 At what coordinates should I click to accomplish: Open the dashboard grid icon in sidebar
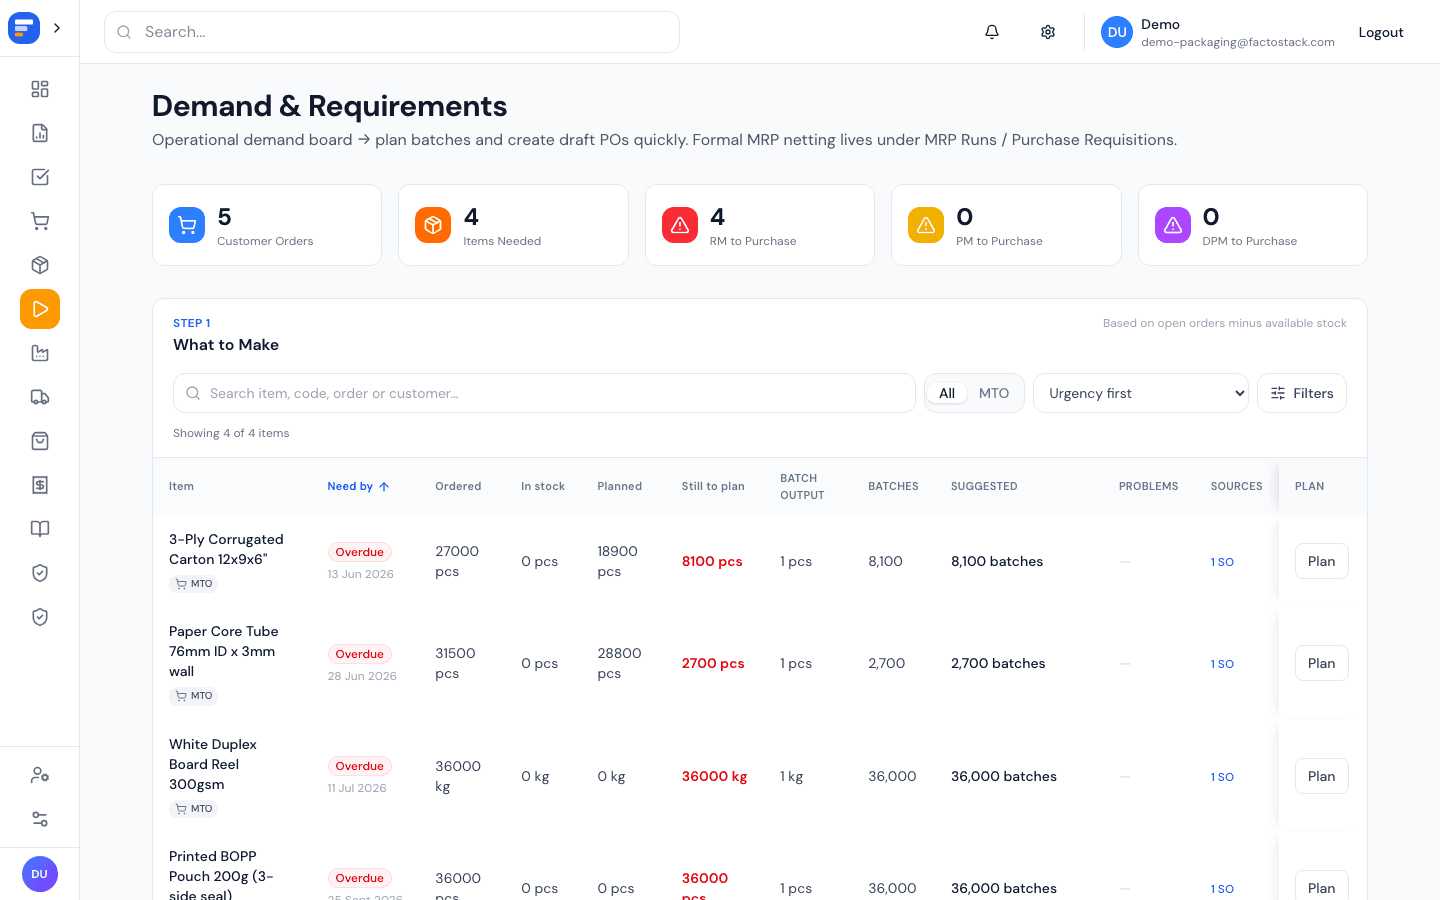40,89
